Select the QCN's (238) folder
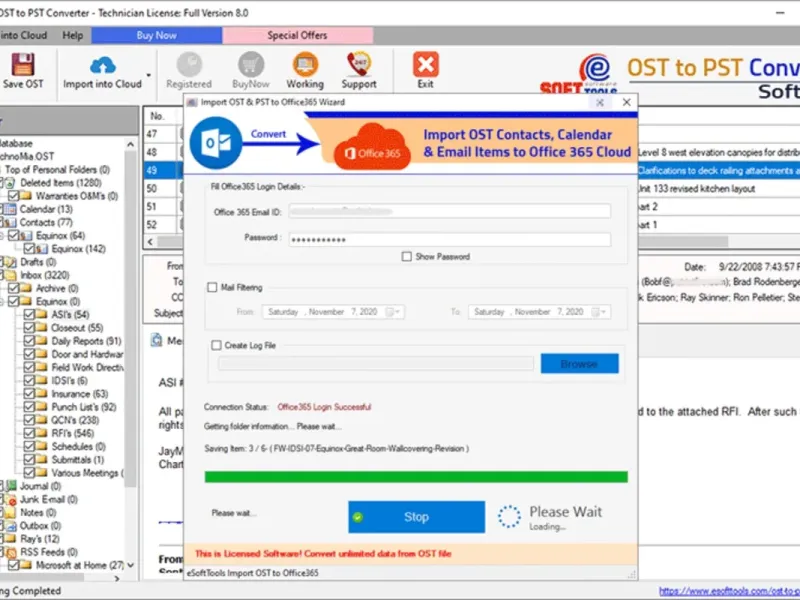 (75, 420)
